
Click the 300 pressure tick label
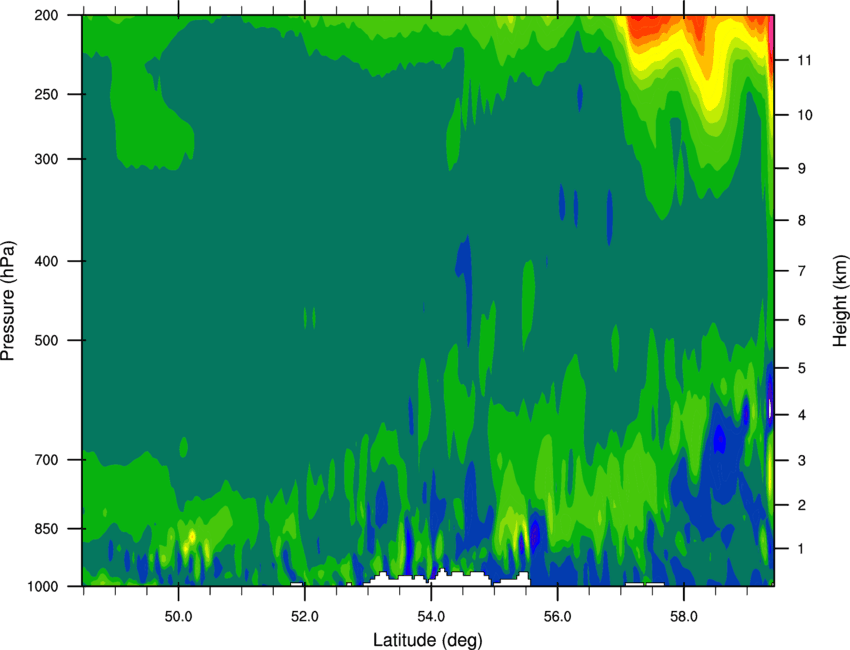tap(47, 159)
